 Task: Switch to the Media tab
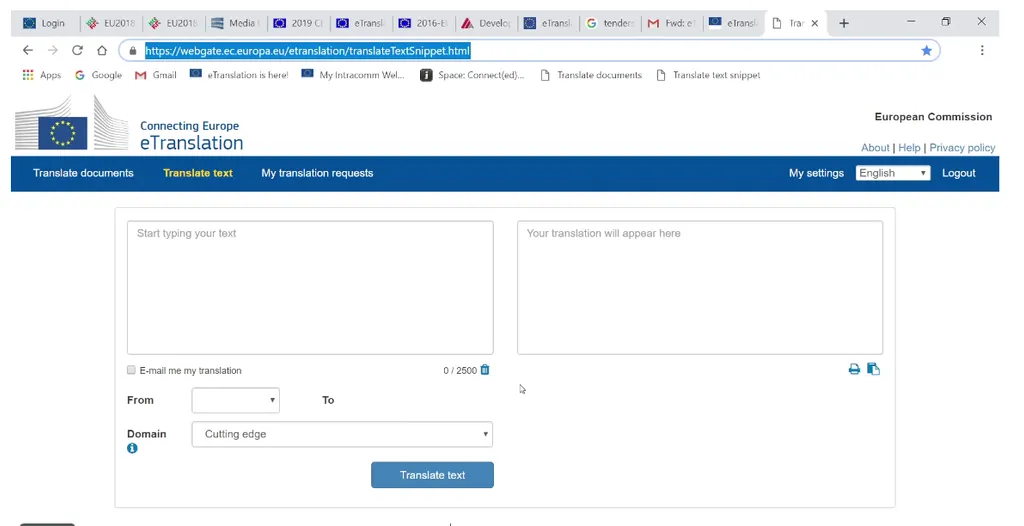236,23
